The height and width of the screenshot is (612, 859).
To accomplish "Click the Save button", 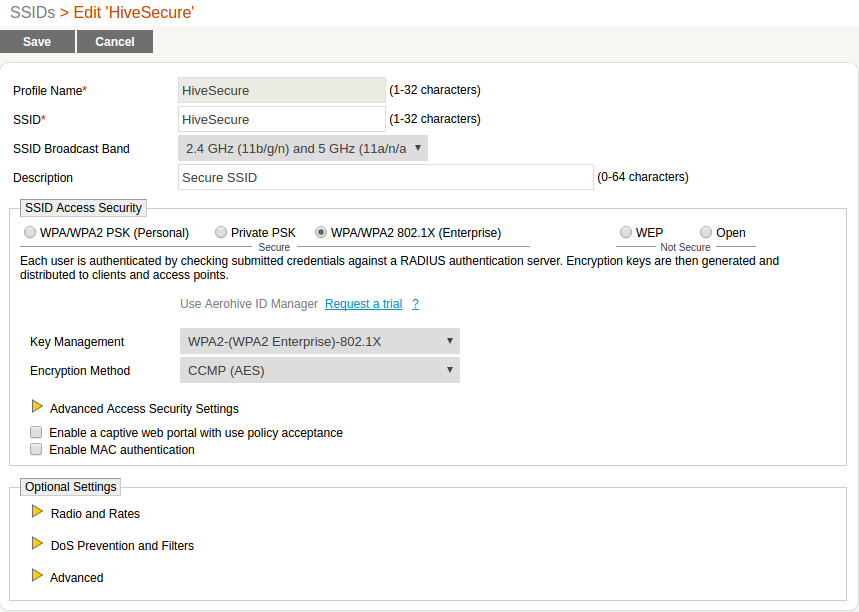I will [x=37, y=41].
